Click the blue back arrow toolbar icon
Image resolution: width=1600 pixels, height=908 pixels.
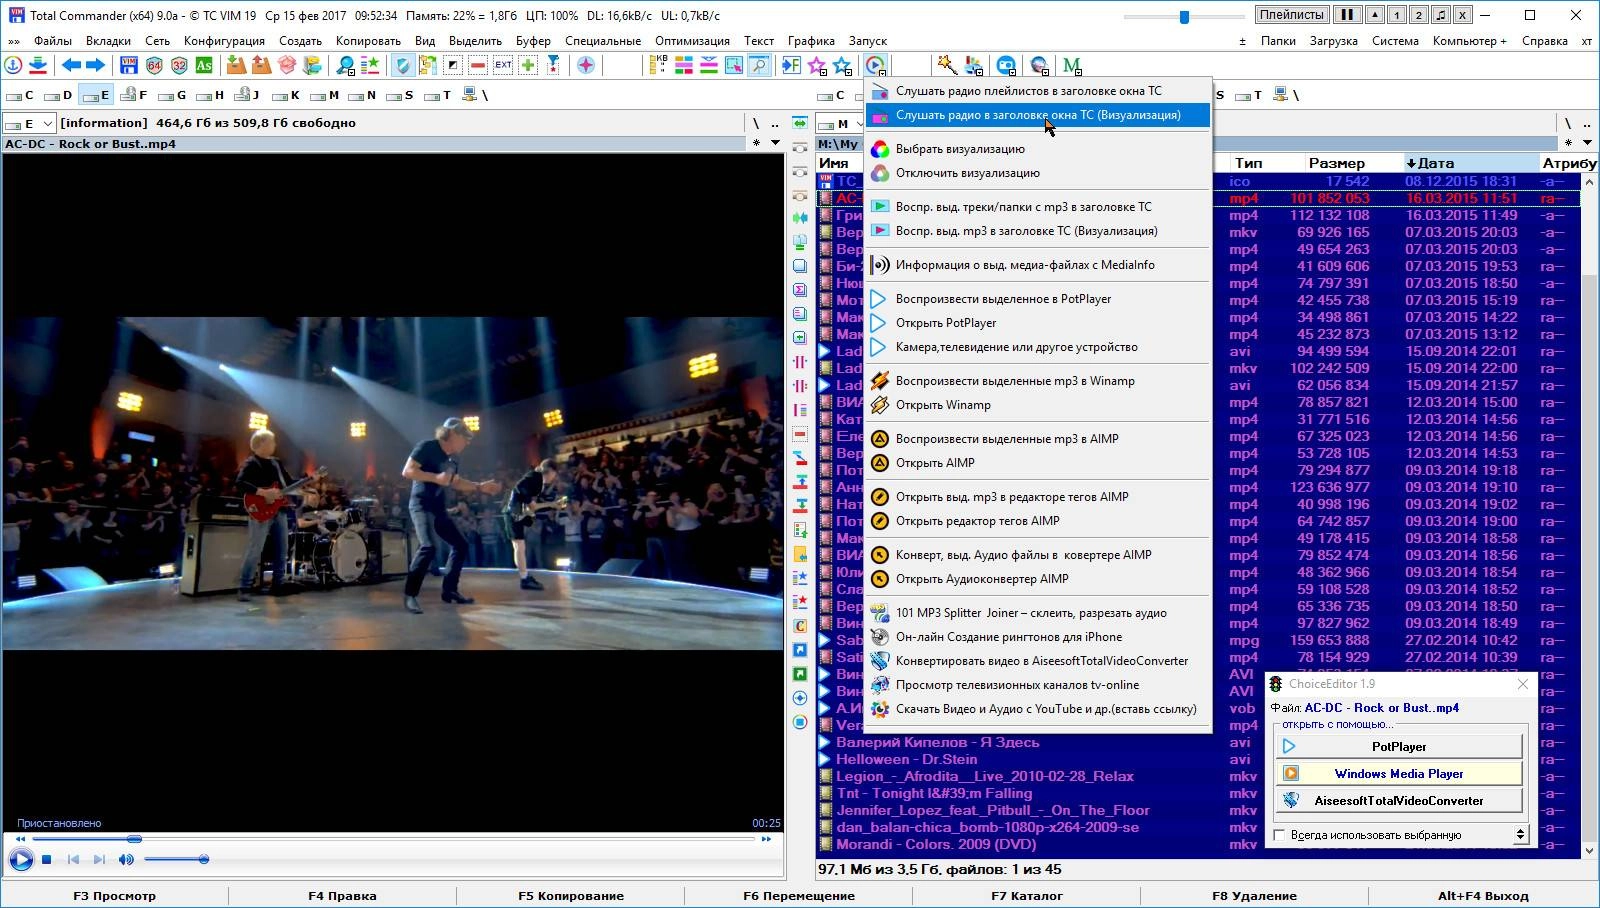pyautogui.click(x=71, y=65)
